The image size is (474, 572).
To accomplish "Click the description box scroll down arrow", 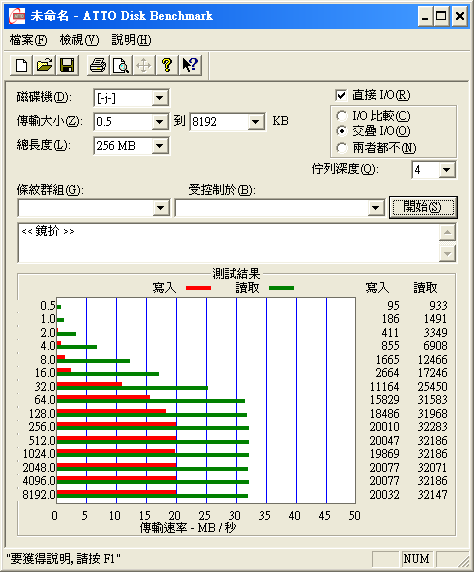I will [447, 254].
